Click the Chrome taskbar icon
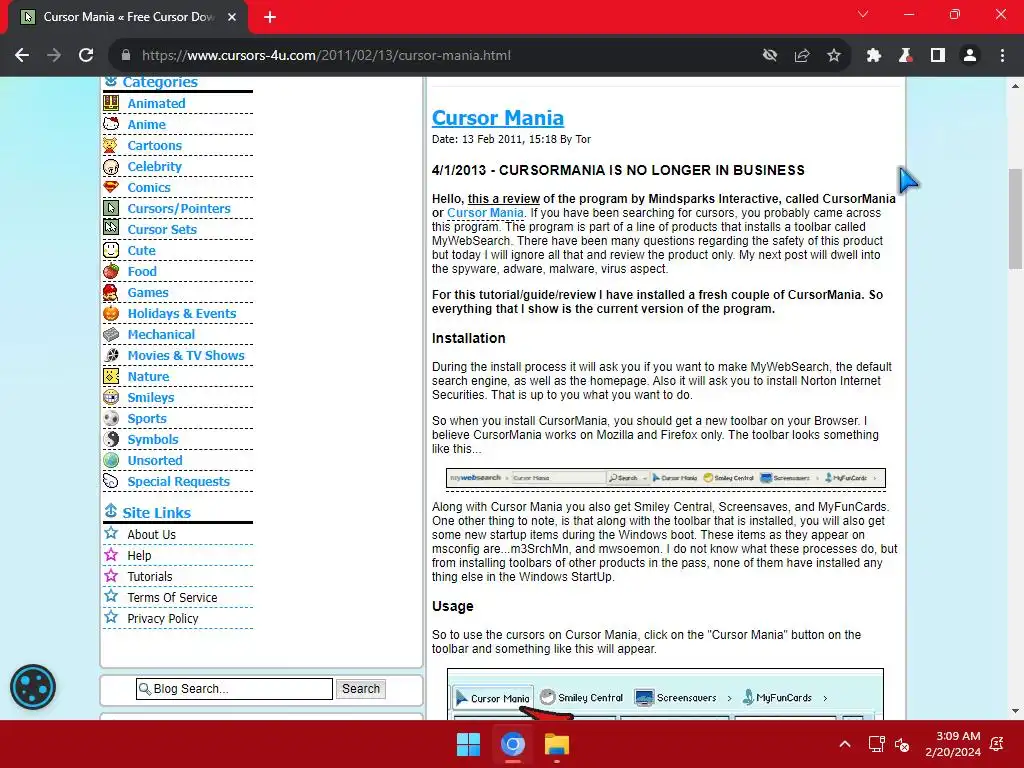The width and height of the screenshot is (1024, 768). click(x=513, y=744)
